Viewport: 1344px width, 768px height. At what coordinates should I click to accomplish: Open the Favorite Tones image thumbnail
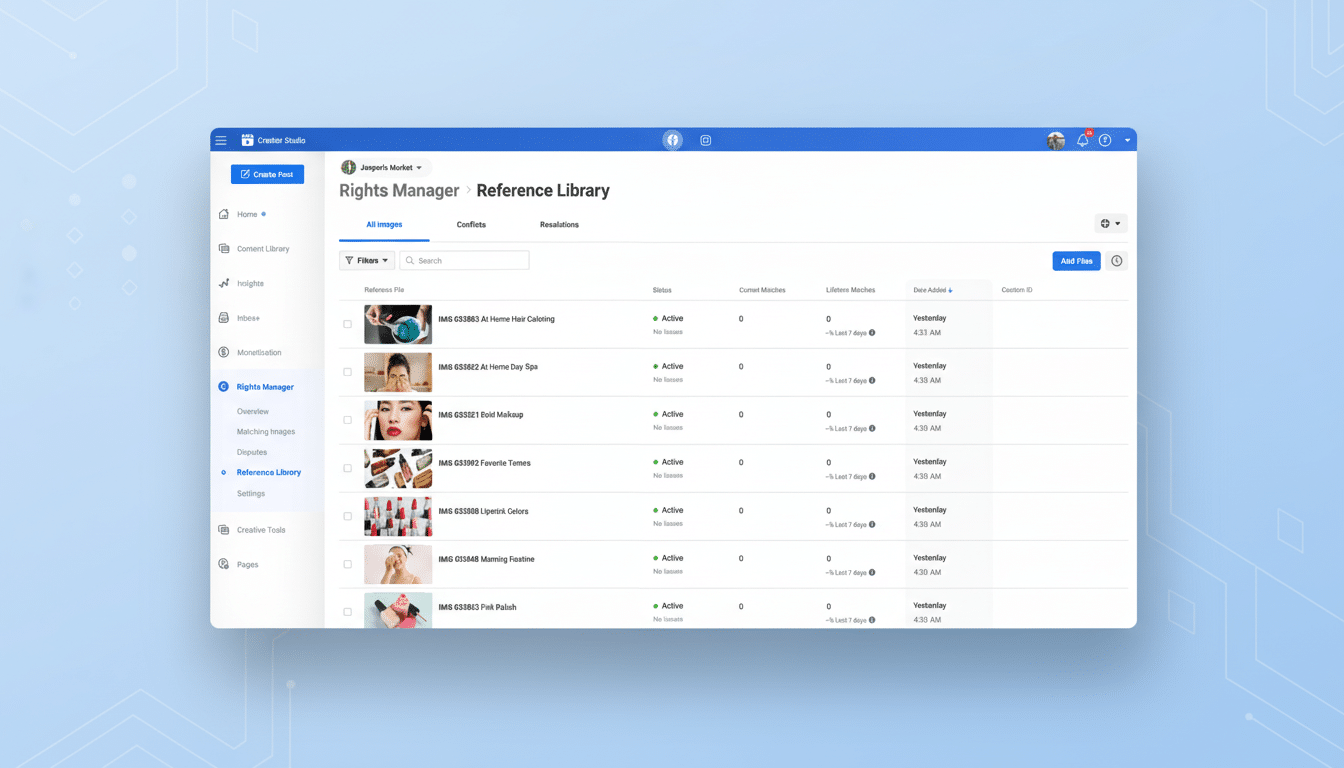[398, 468]
